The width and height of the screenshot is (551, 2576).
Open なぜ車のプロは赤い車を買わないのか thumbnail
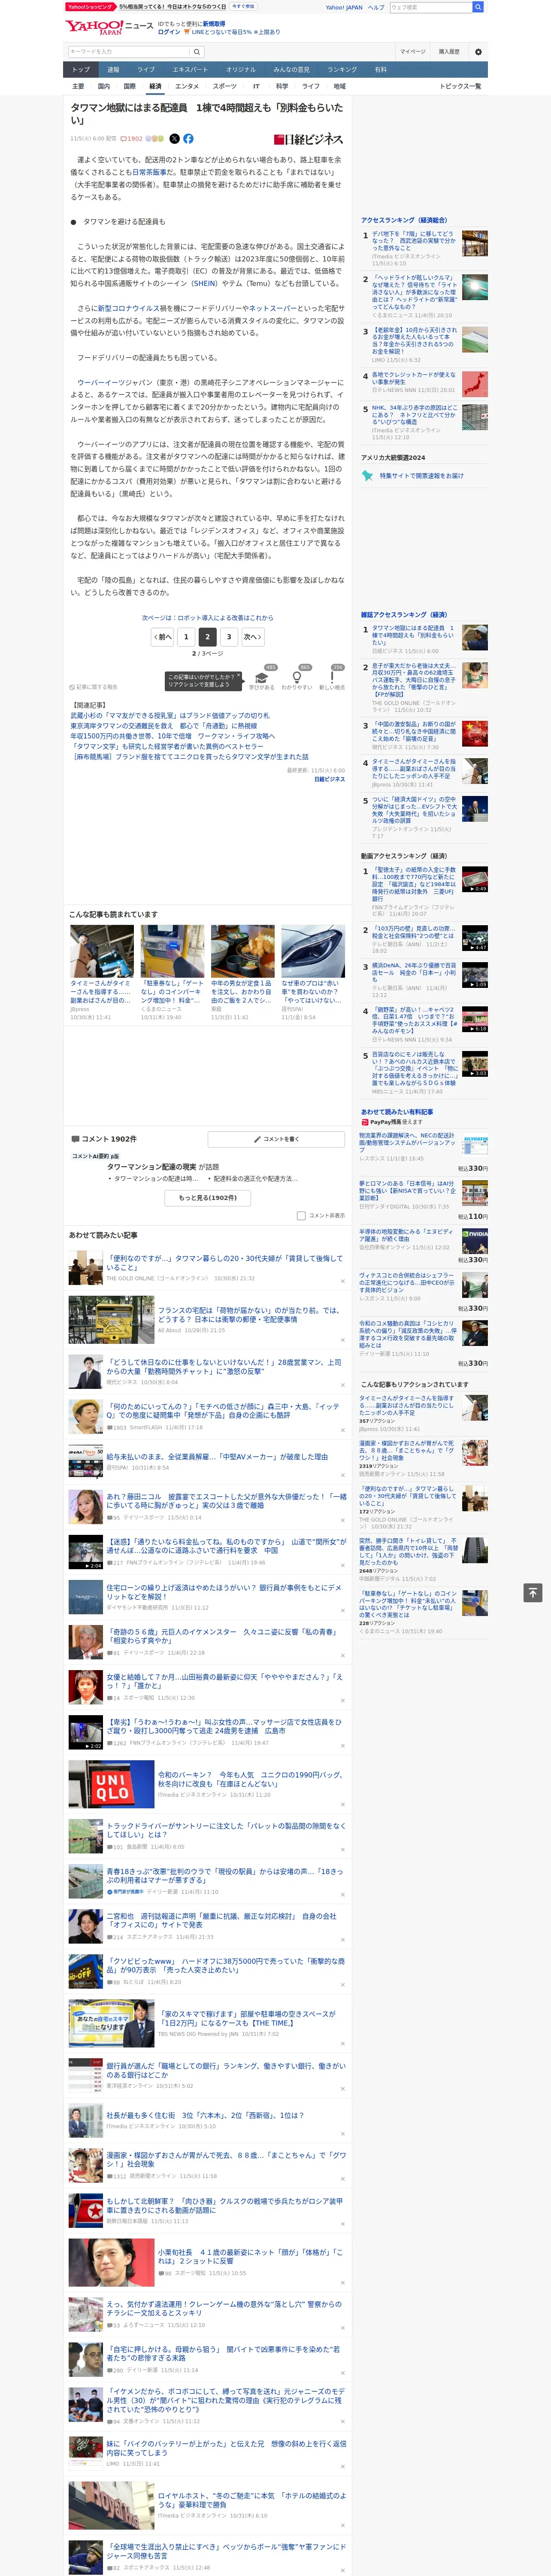point(313,951)
